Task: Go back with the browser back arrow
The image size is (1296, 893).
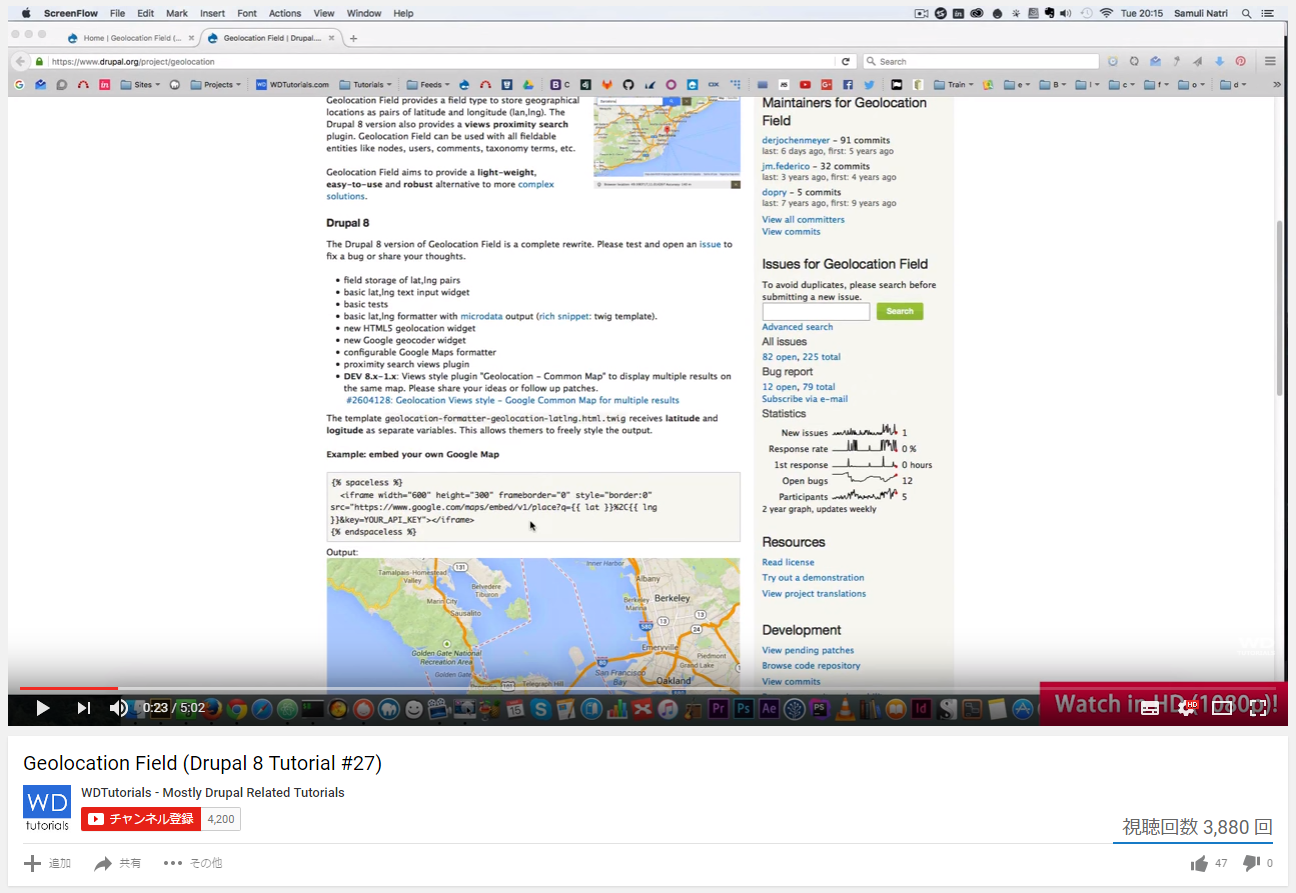Action: [x=20, y=61]
